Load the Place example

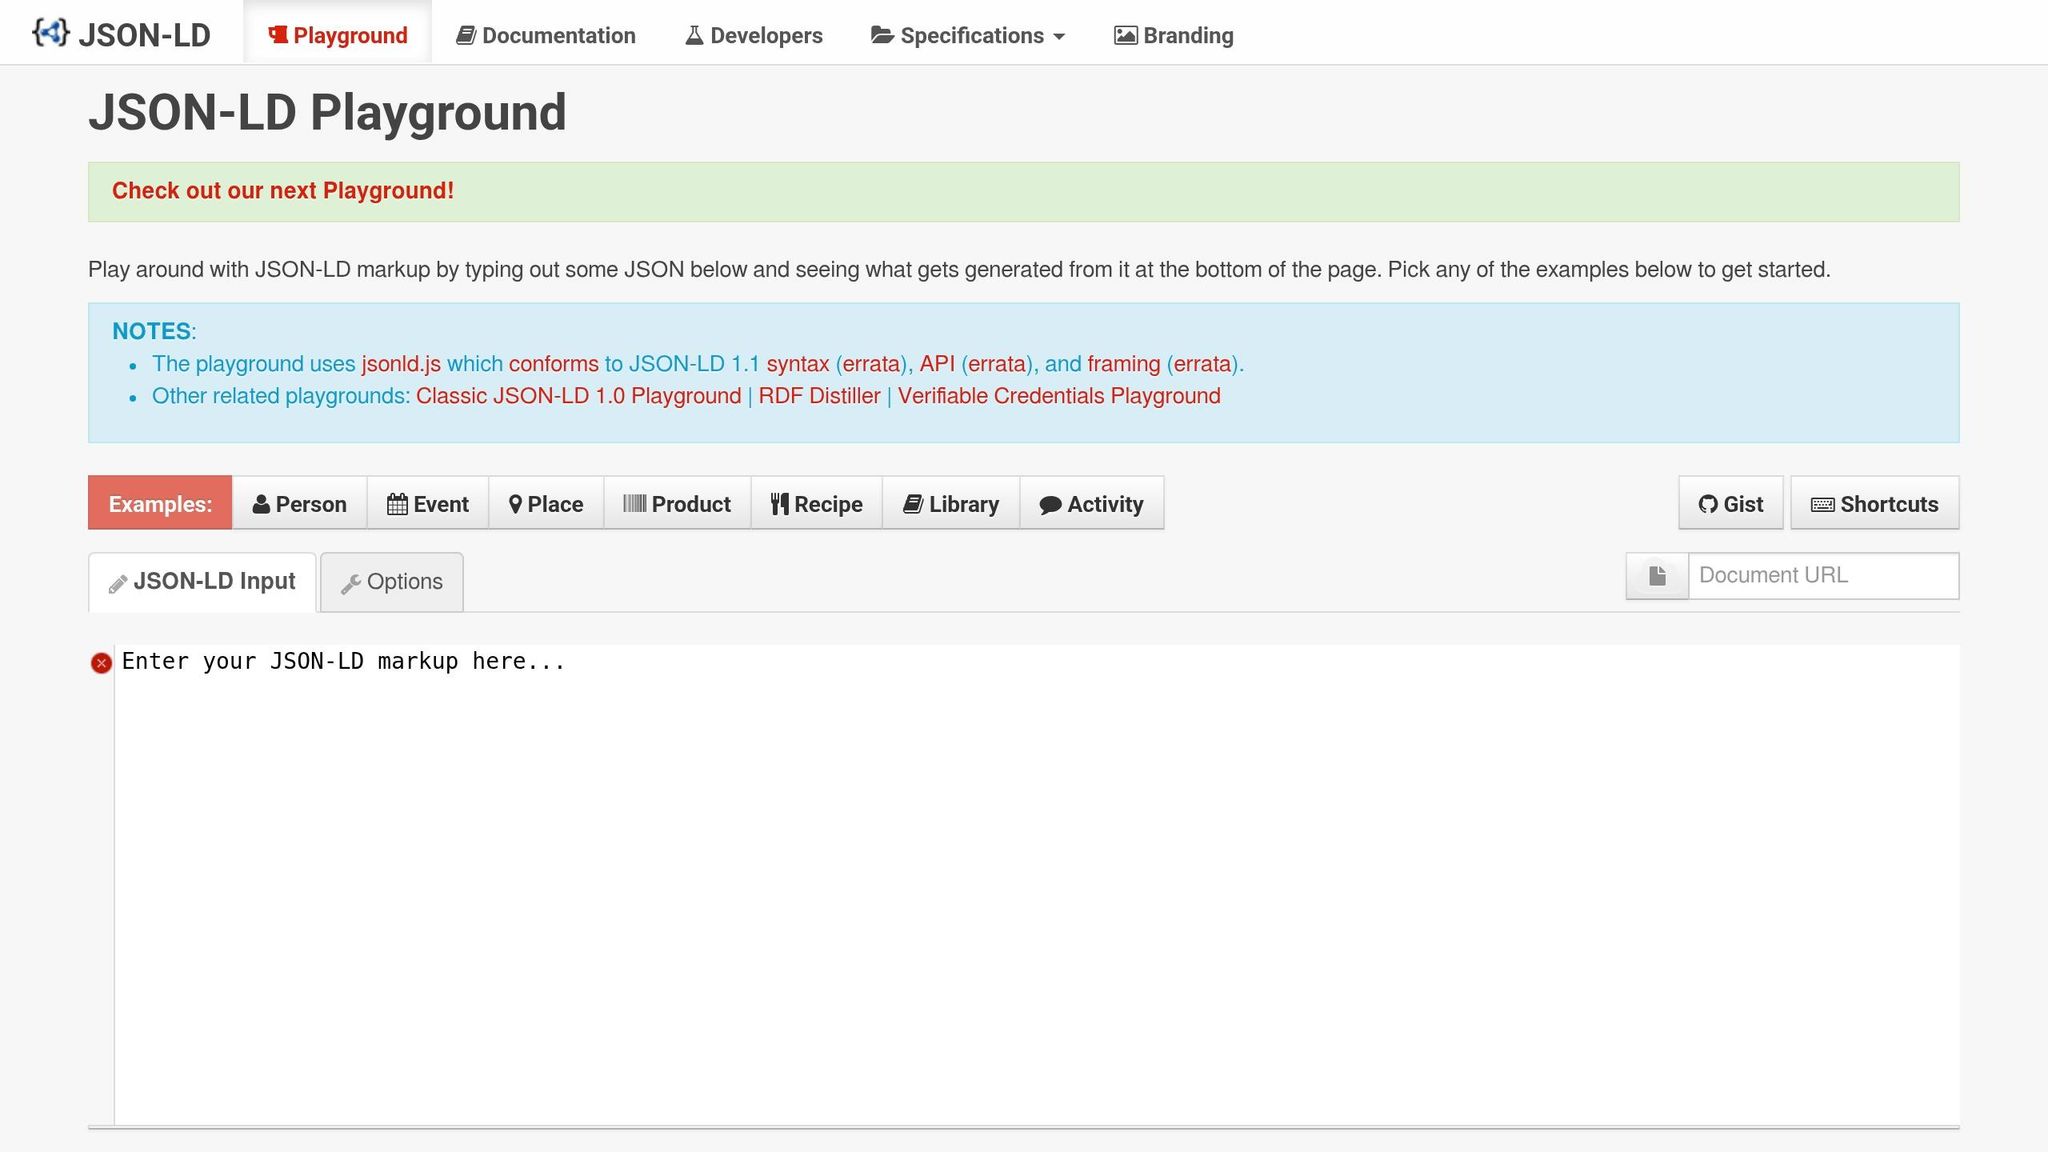click(546, 503)
